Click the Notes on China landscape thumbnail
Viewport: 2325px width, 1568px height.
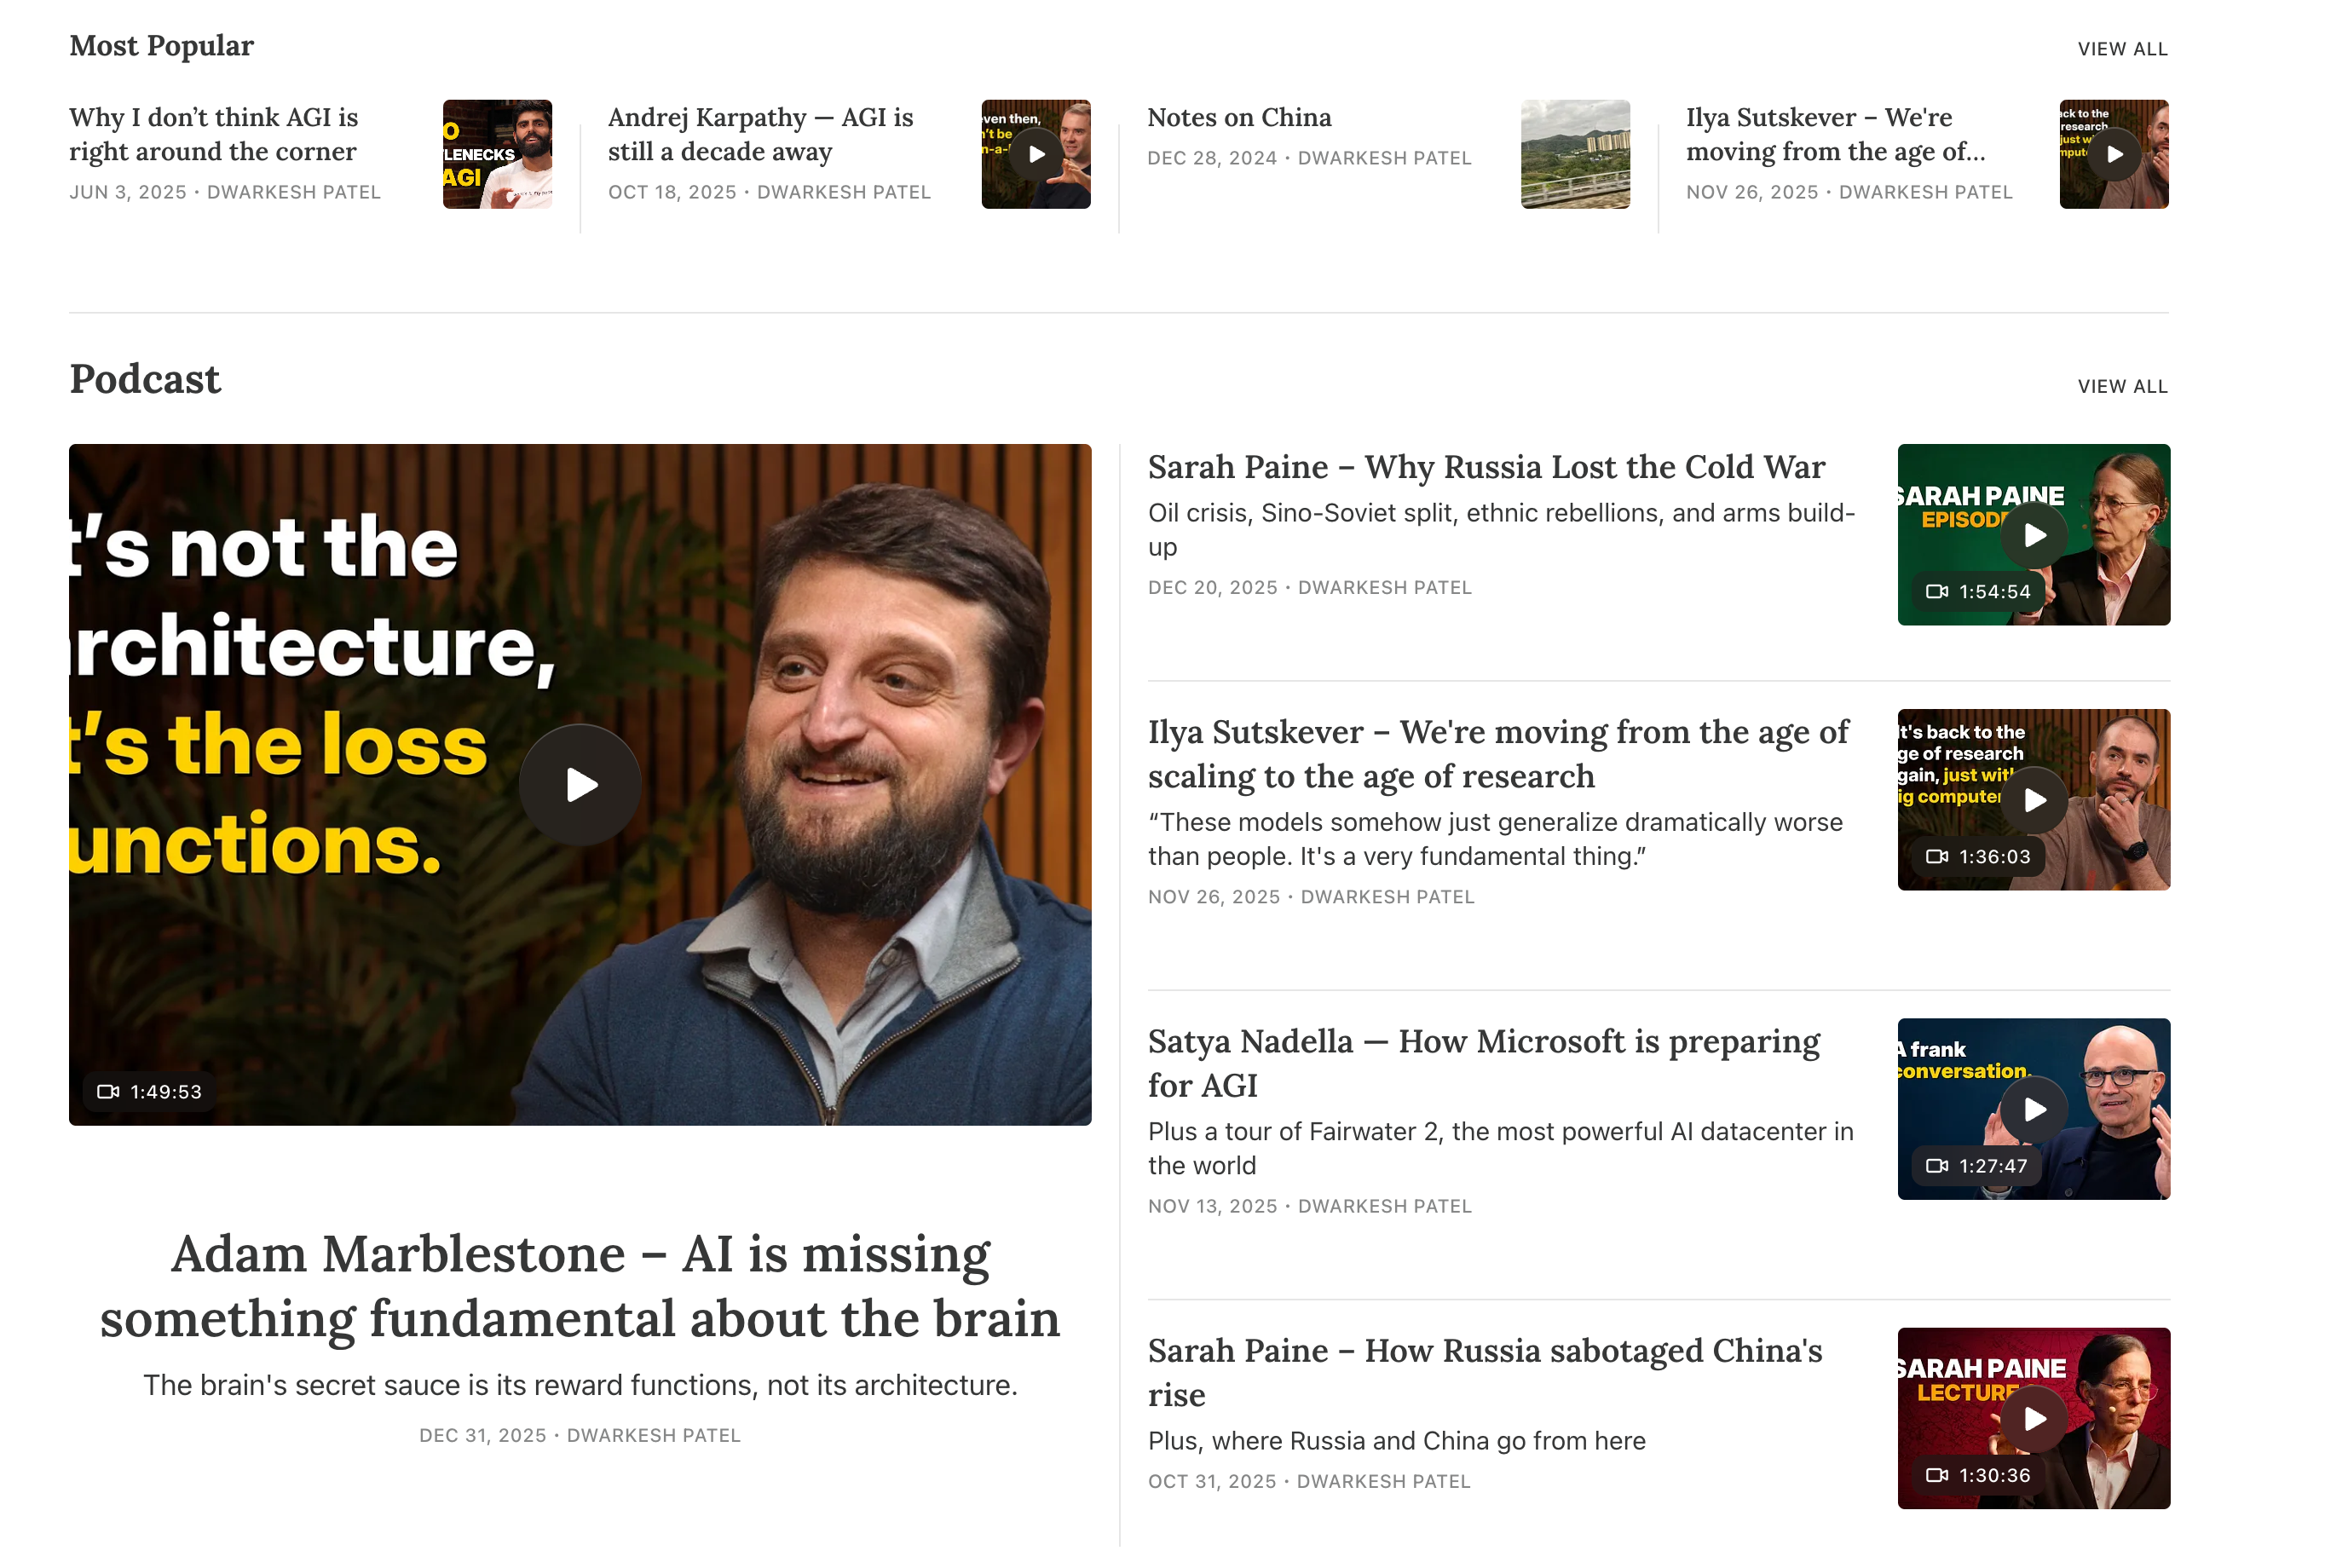pyautogui.click(x=1575, y=154)
